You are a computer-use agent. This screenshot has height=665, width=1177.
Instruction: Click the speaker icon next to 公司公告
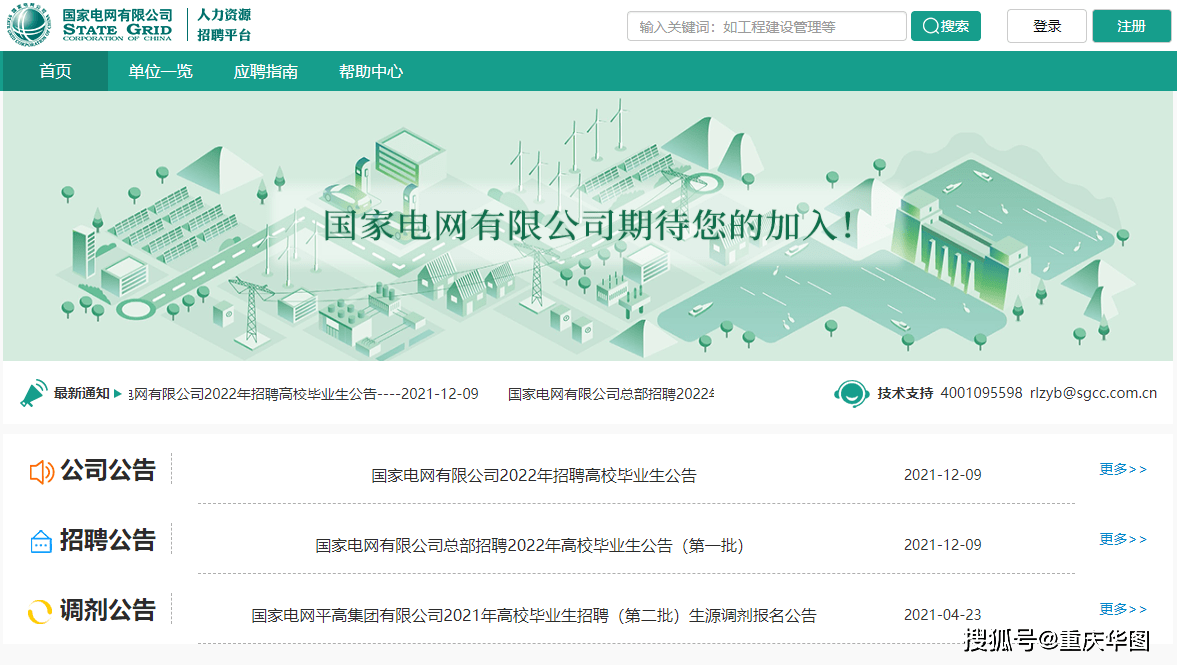[x=41, y=471]
